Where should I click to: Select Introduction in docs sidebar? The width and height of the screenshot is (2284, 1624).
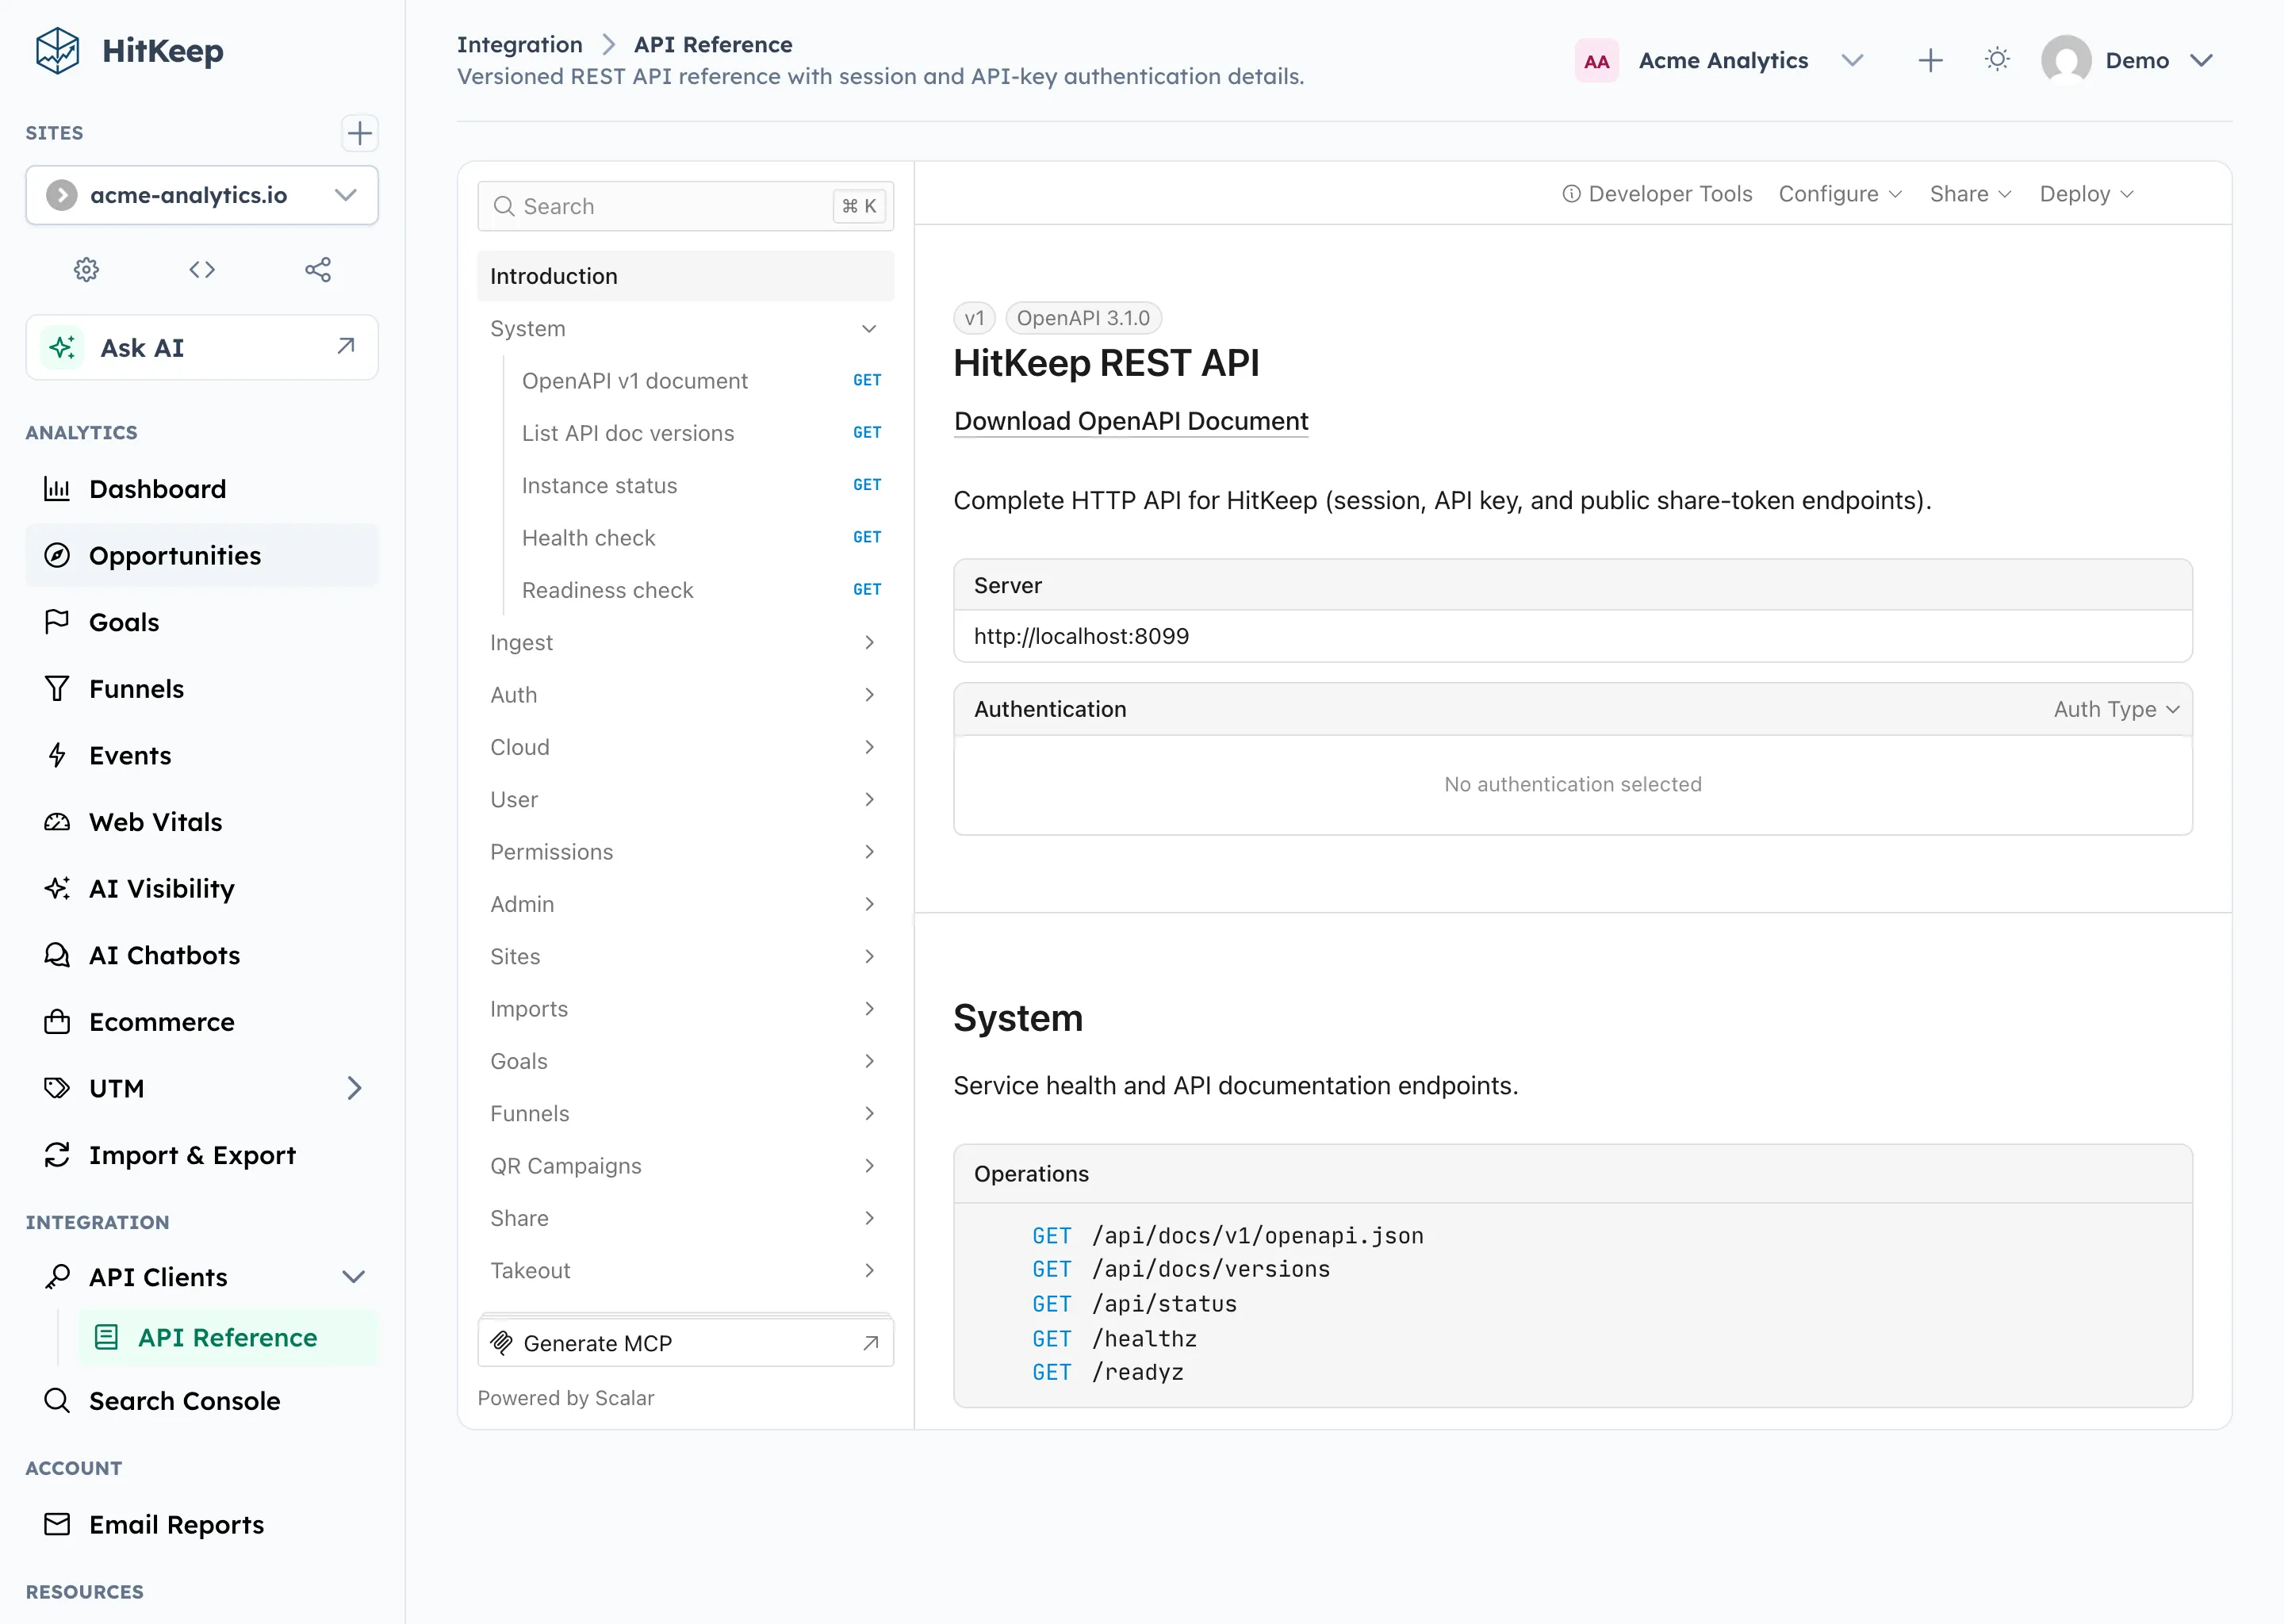685,276
